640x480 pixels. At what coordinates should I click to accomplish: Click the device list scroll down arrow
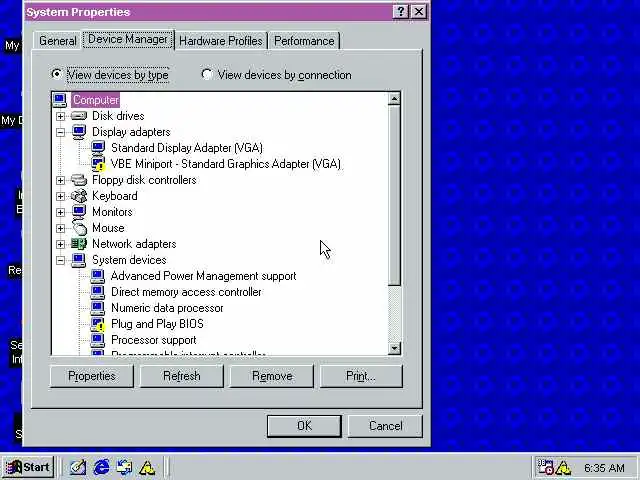click(394, 348)
